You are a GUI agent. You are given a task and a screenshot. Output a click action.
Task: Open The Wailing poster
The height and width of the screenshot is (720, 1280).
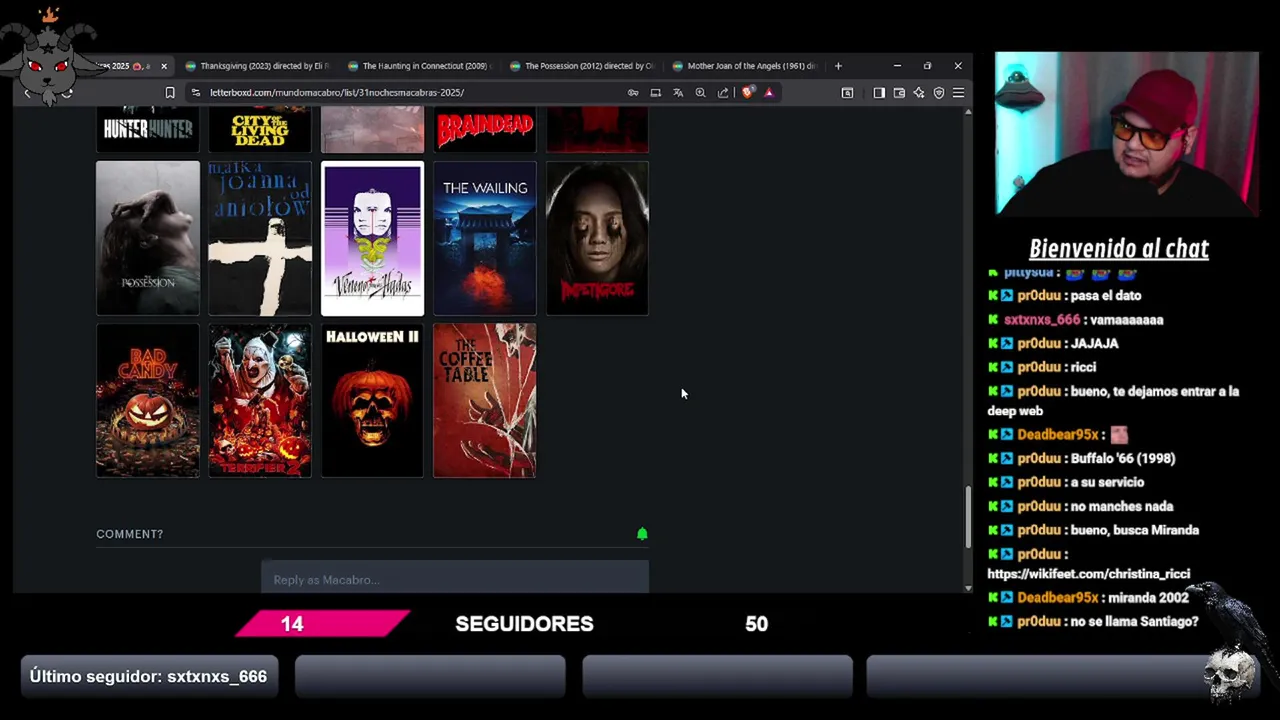click(x=485, y=238)
